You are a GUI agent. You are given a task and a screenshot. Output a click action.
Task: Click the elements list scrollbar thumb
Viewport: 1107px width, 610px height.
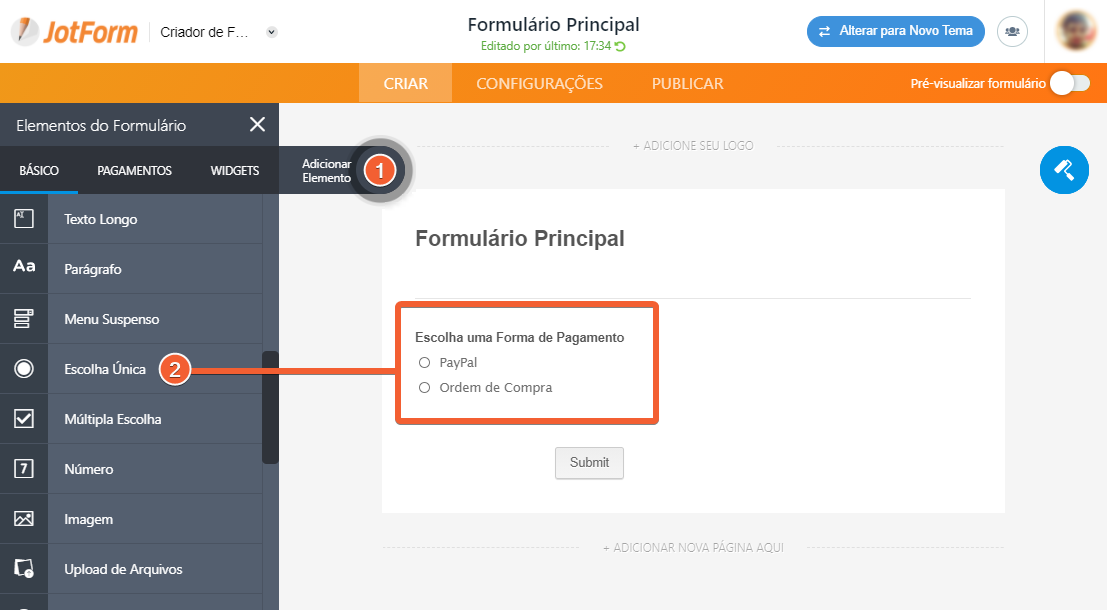pyautogui.click(x=270, y=407)
